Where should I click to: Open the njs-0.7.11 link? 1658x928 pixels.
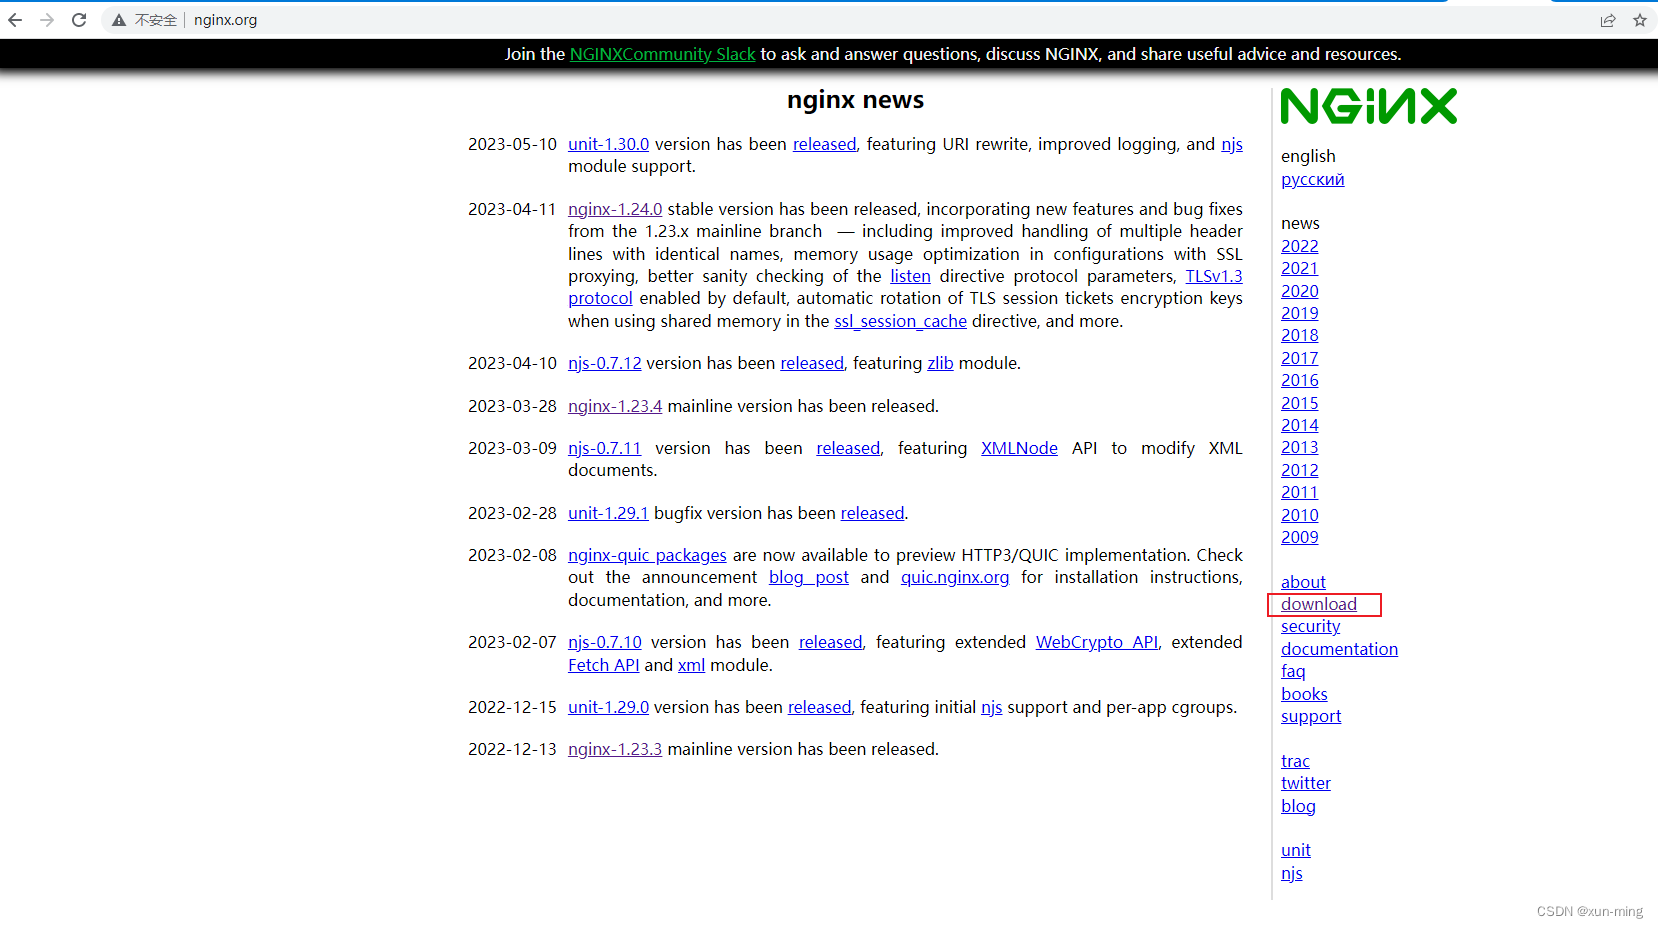tap(604, 448)
